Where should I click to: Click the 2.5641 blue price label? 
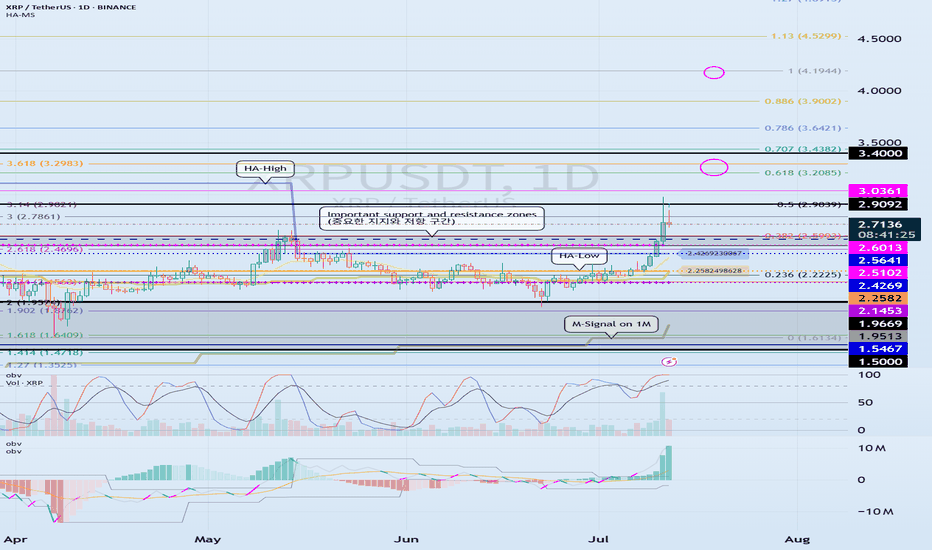(879, 260)
